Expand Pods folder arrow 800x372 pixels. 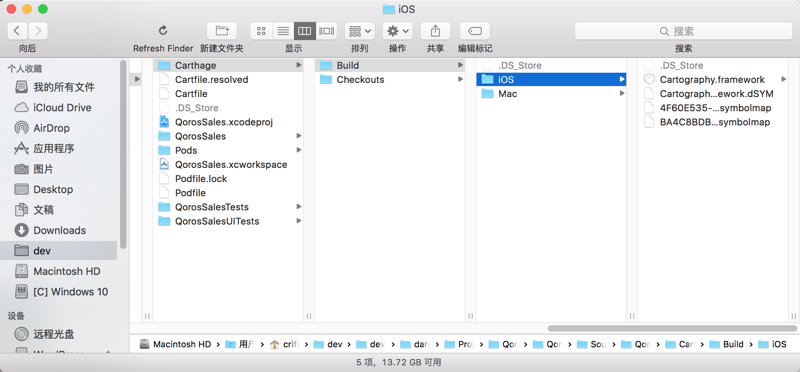(298, 151)
